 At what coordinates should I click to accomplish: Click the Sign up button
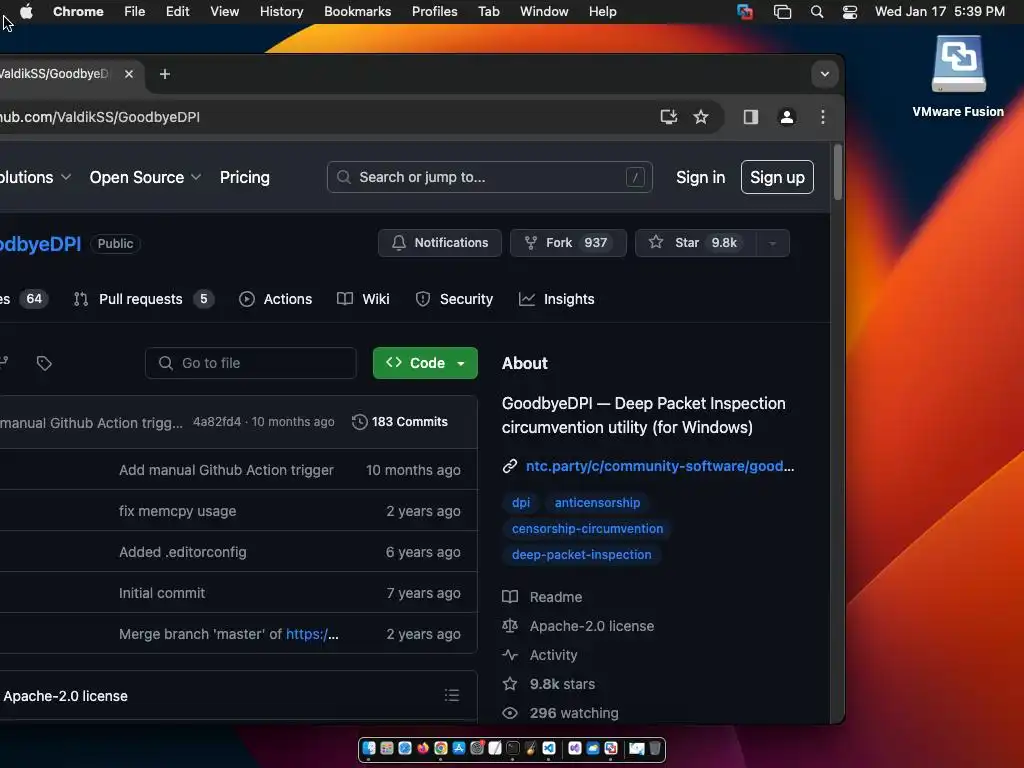(777, 177)
